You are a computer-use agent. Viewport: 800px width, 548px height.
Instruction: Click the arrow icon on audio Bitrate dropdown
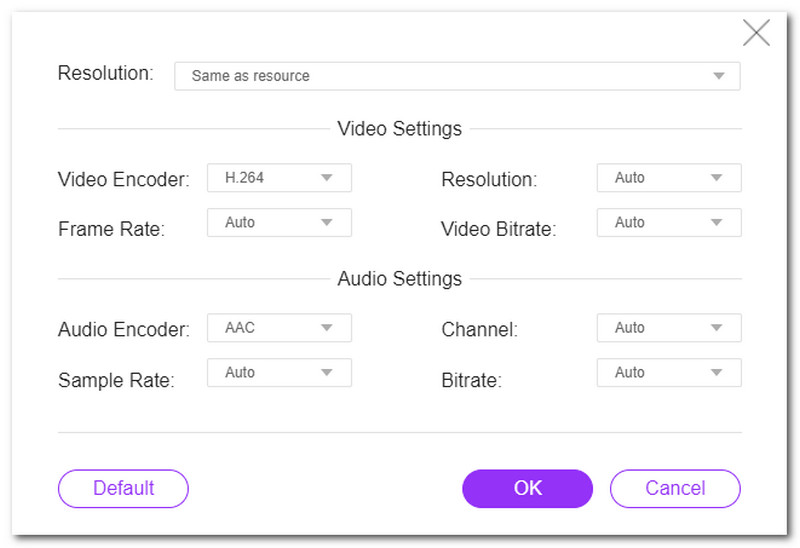pos(716,373)
